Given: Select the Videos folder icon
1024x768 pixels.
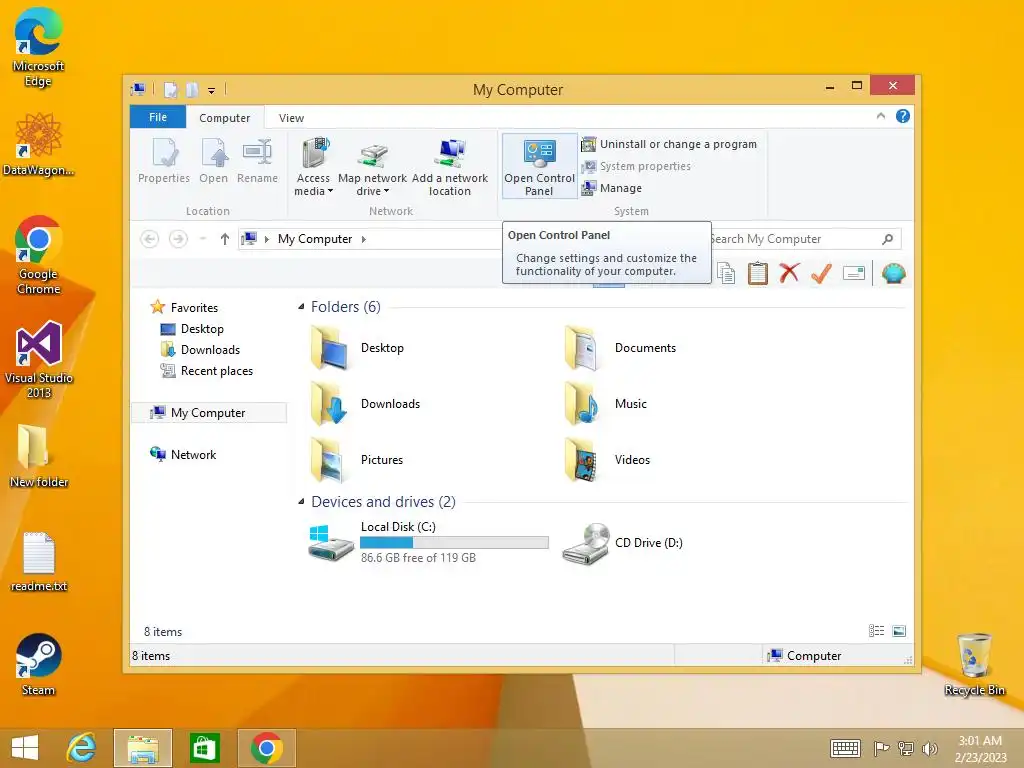Looking at the screenshot, I should coord(581,460).
